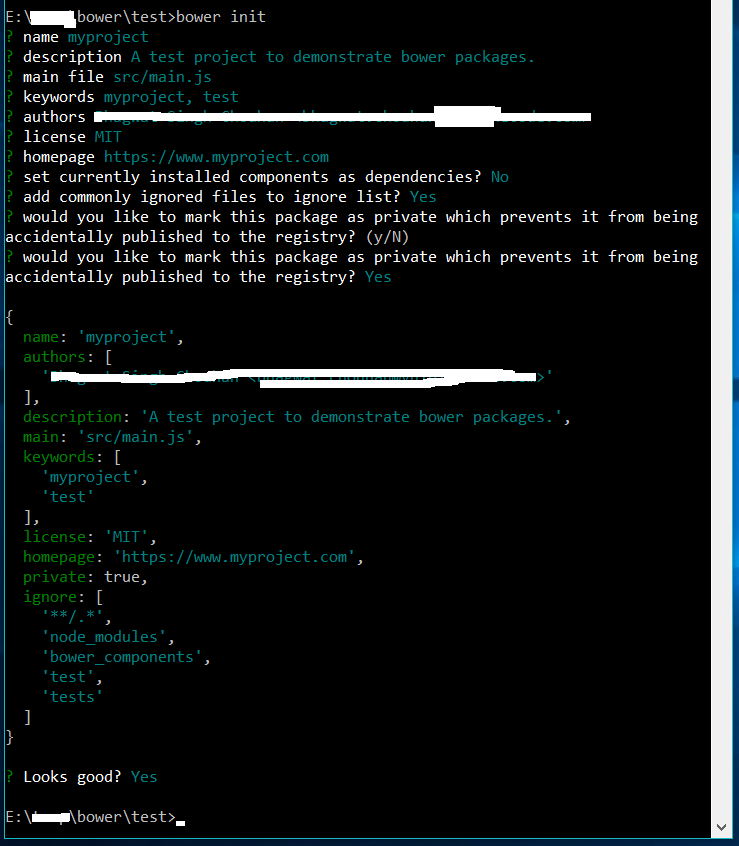The height and width of the screenshot is (846, 739).
Task: Click the JSON homepage URL line
Action: click(x=194, y=557)
